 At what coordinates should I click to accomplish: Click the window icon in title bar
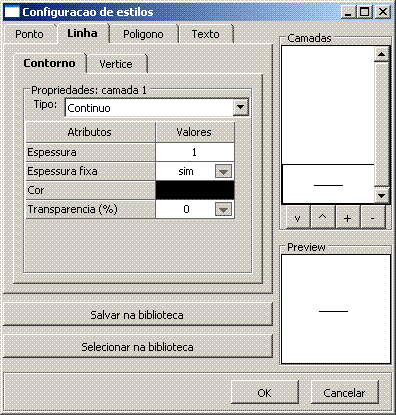click(x=12, y=12)
